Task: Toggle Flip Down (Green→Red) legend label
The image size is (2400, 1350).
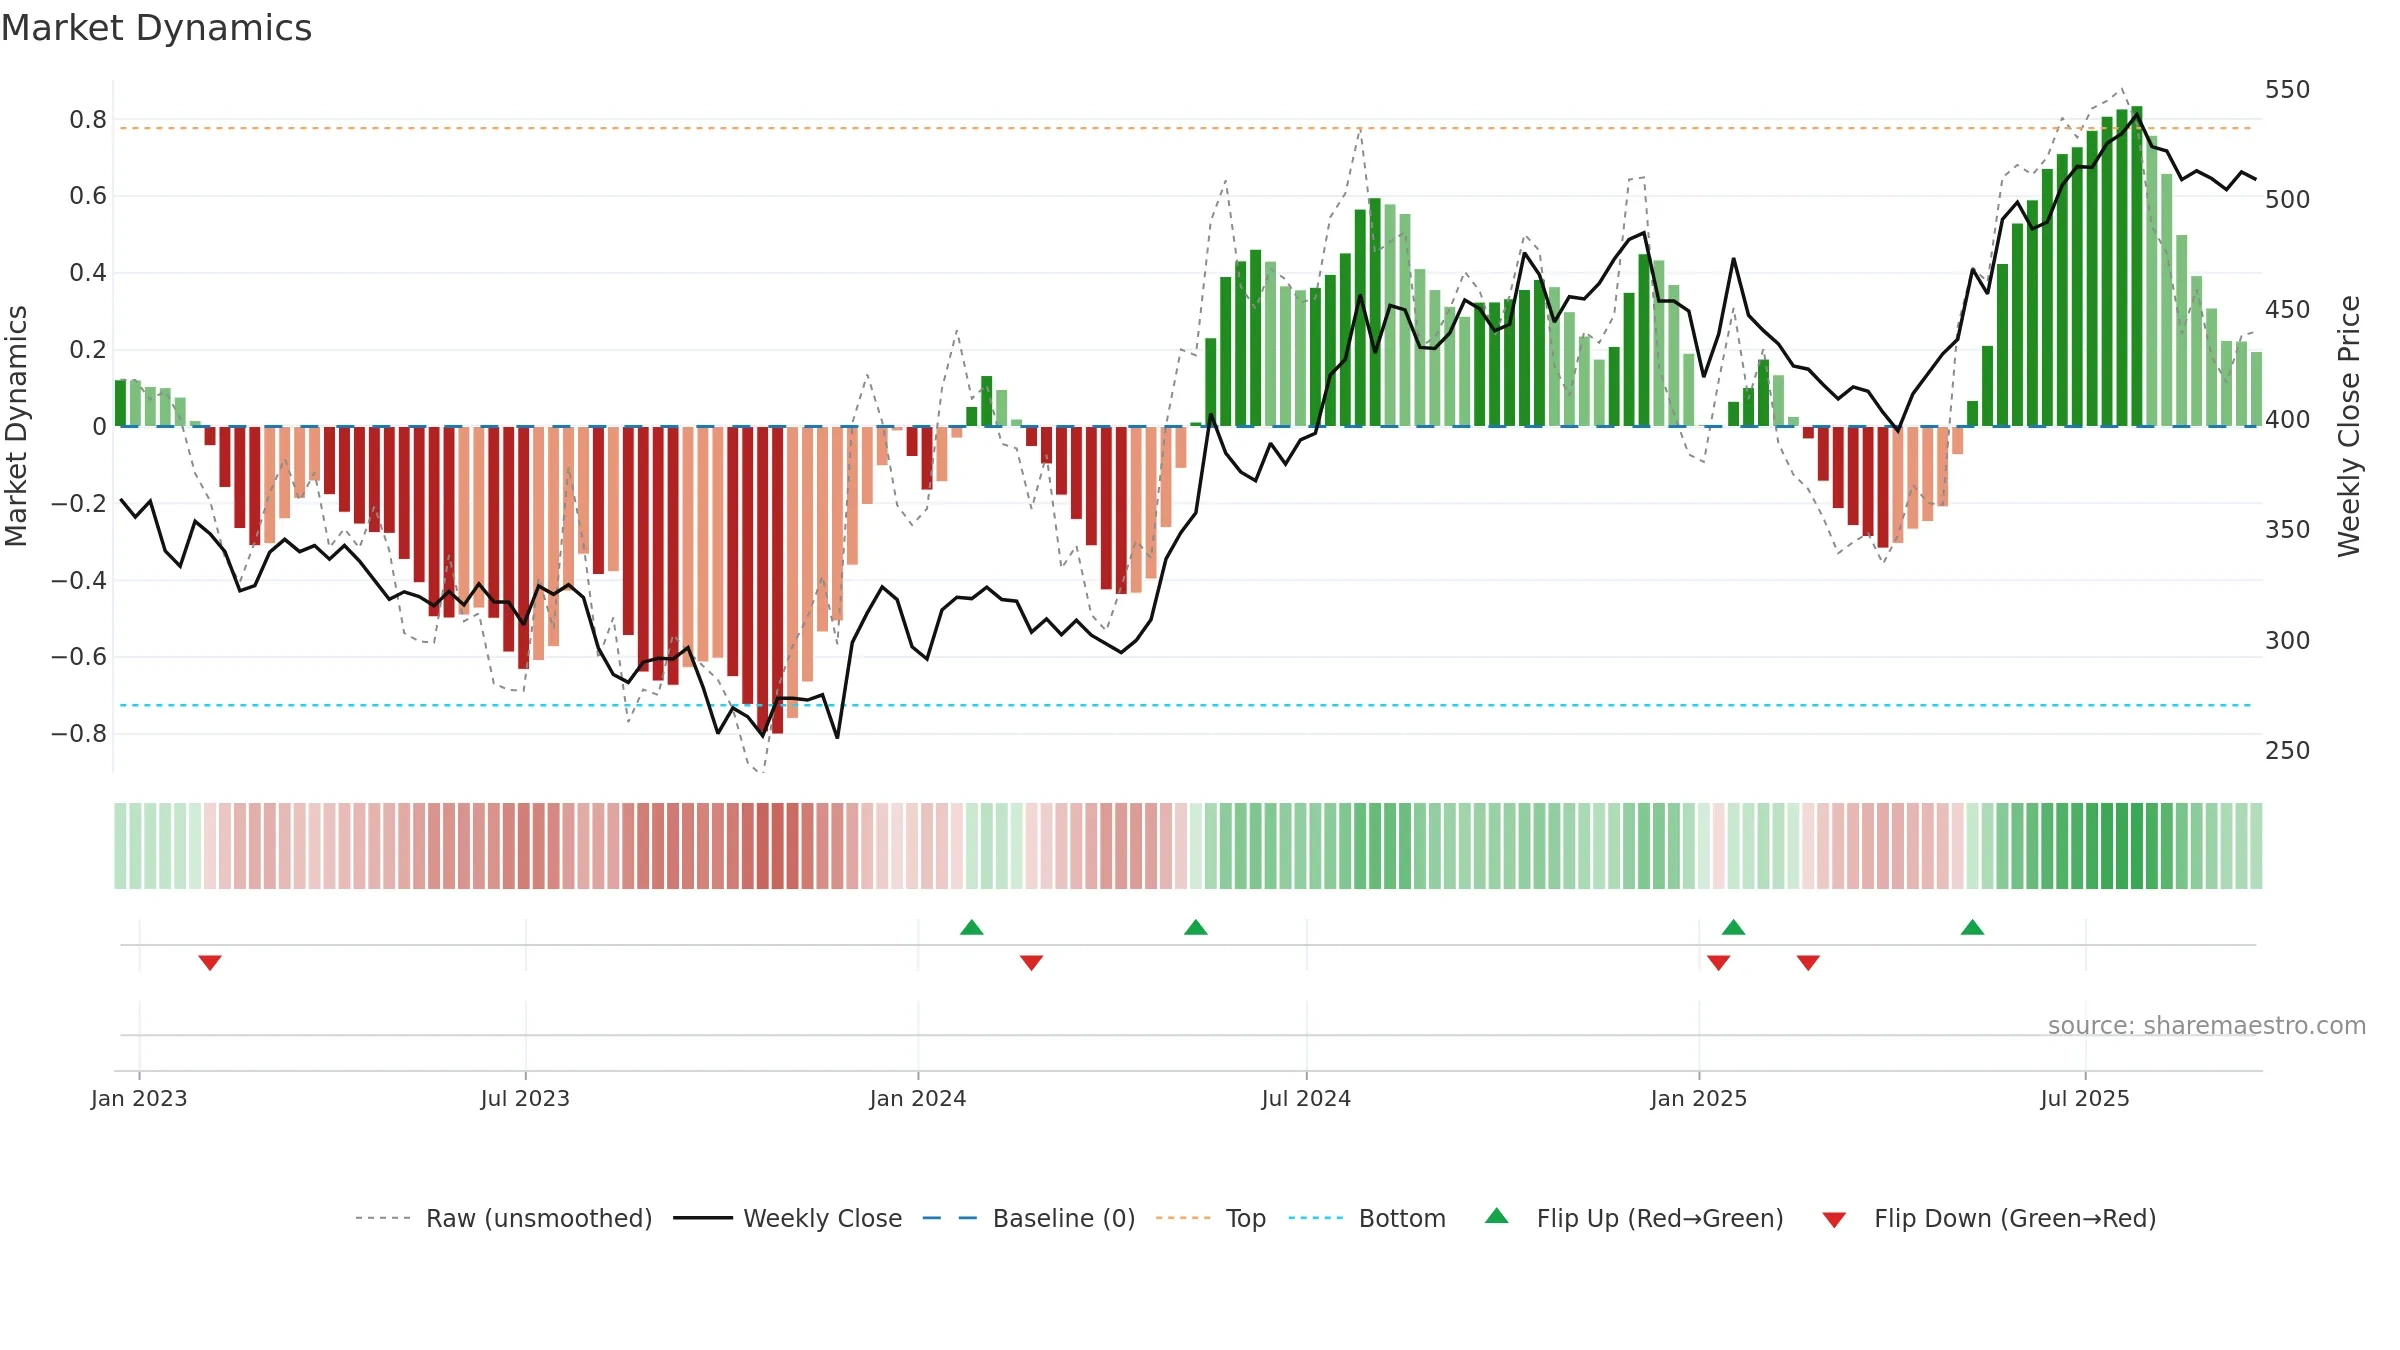Action: 2015,1219
